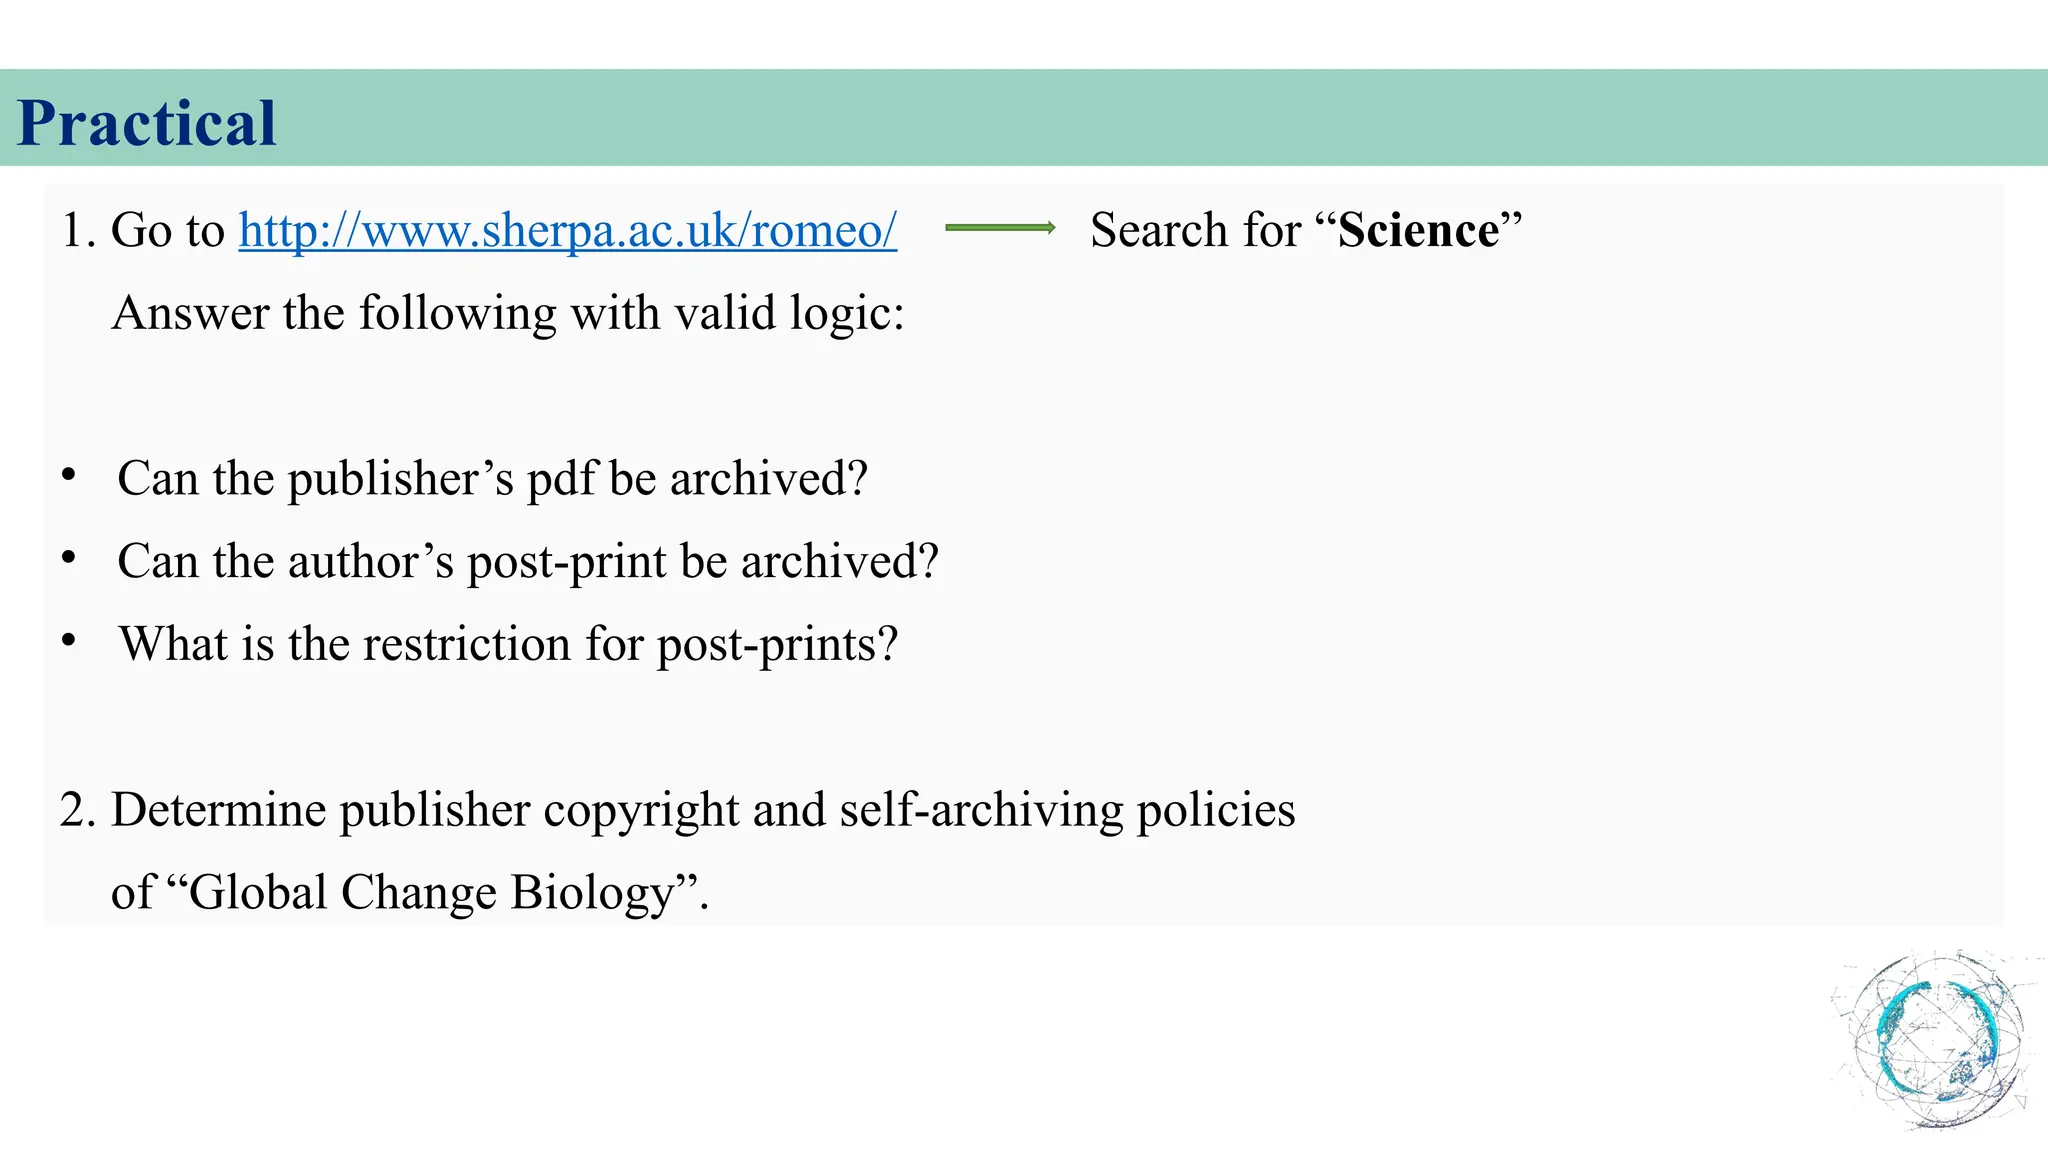Click the words "self-archiving policies"
Image resolution: width=2048 pixels, height=1152 pixels.
pyautogui.click(x=1067, y=810)
